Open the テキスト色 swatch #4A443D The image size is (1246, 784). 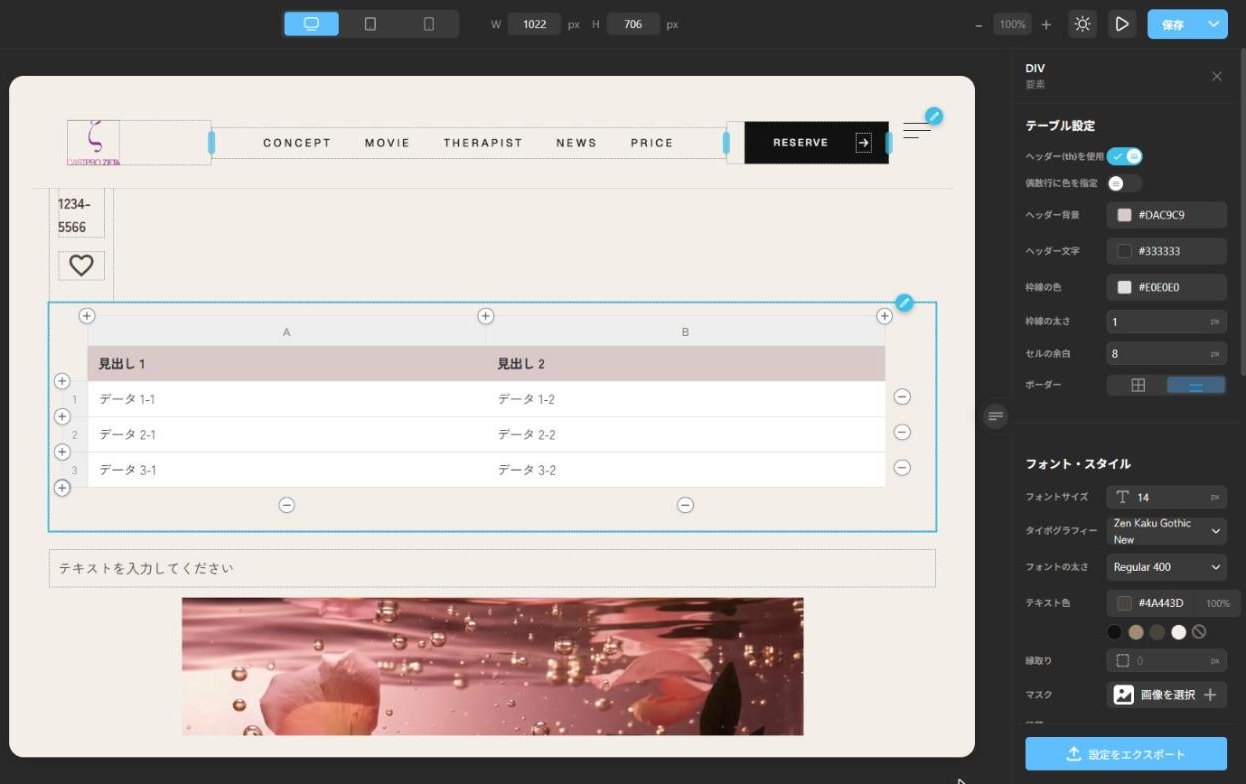click(1124, 603)
